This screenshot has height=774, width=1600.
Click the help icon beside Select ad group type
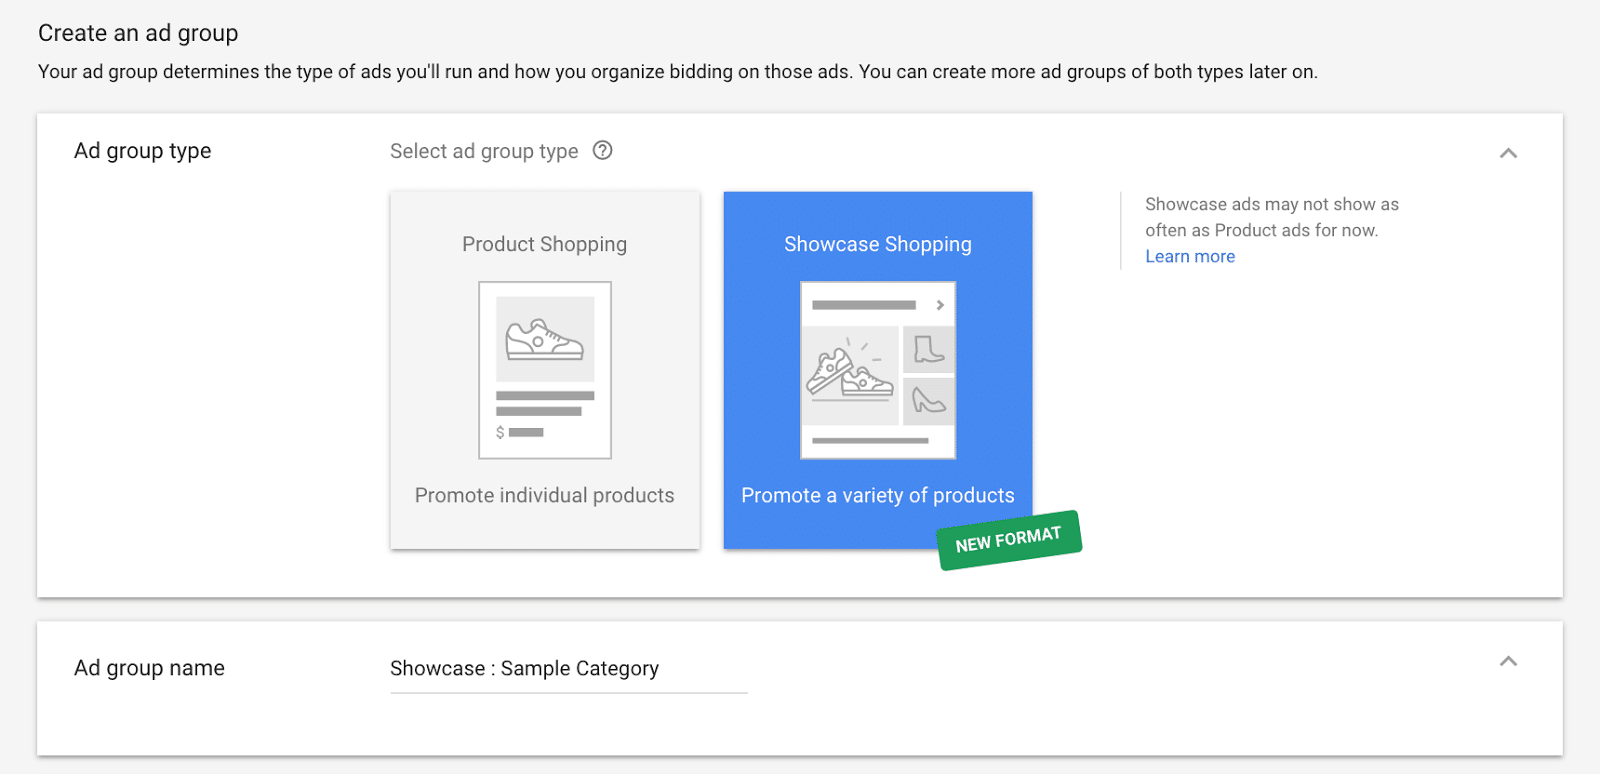pos(602,151)
